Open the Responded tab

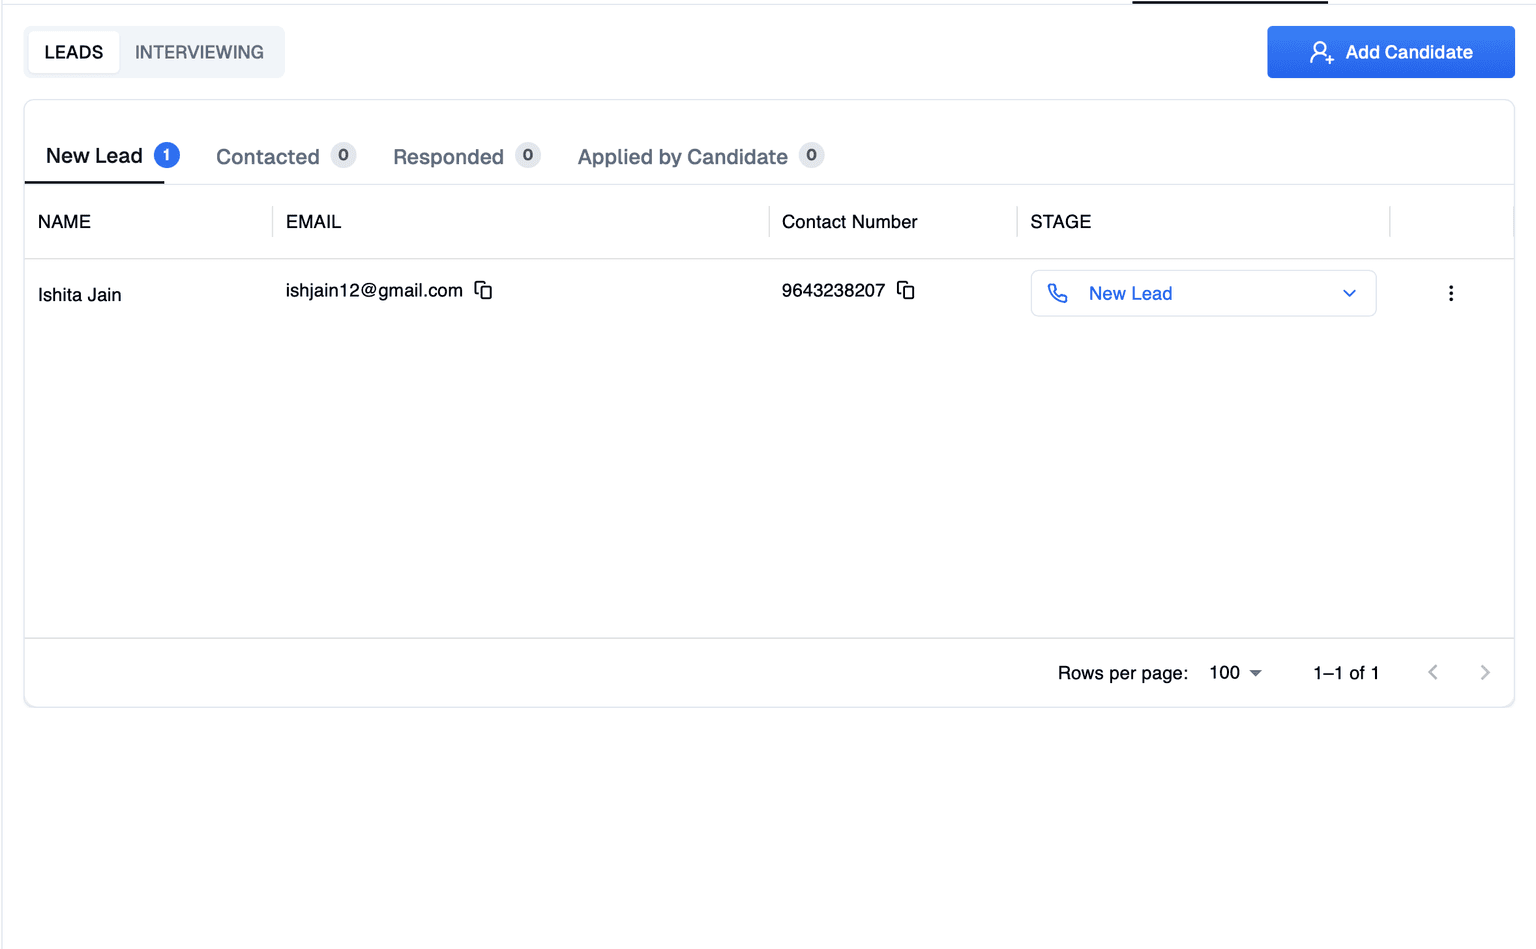coord(466,156)
